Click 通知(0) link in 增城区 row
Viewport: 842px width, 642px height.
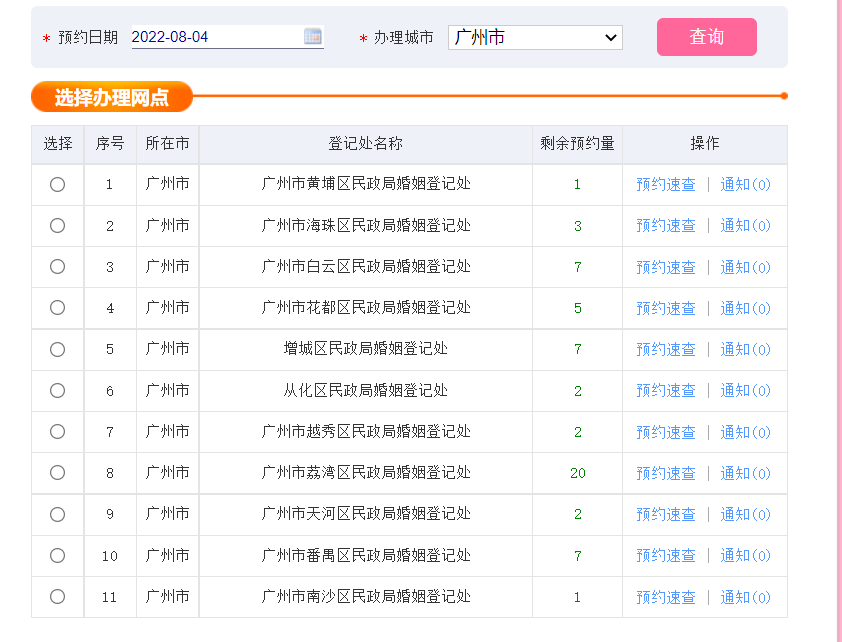click(745, 349)
